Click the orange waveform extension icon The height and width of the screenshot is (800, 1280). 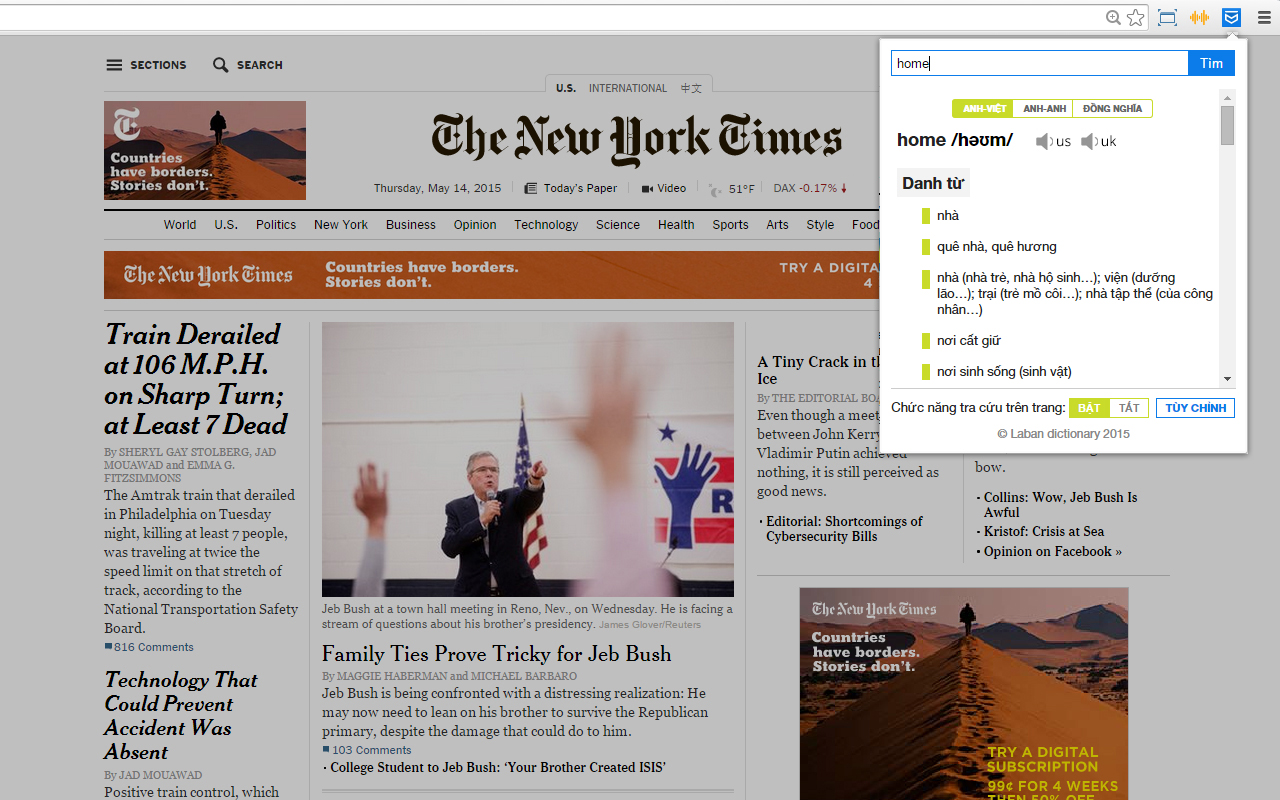[1199, 17]
